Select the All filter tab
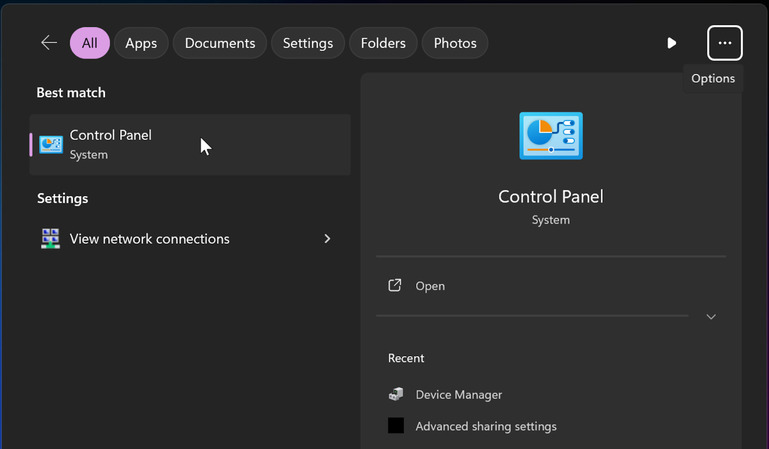This screenshot has width=769, height=449. [90, 43]
